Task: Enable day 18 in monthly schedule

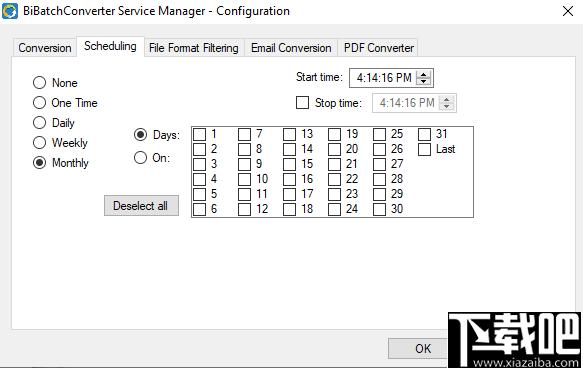Action: (x=289, y=209)
